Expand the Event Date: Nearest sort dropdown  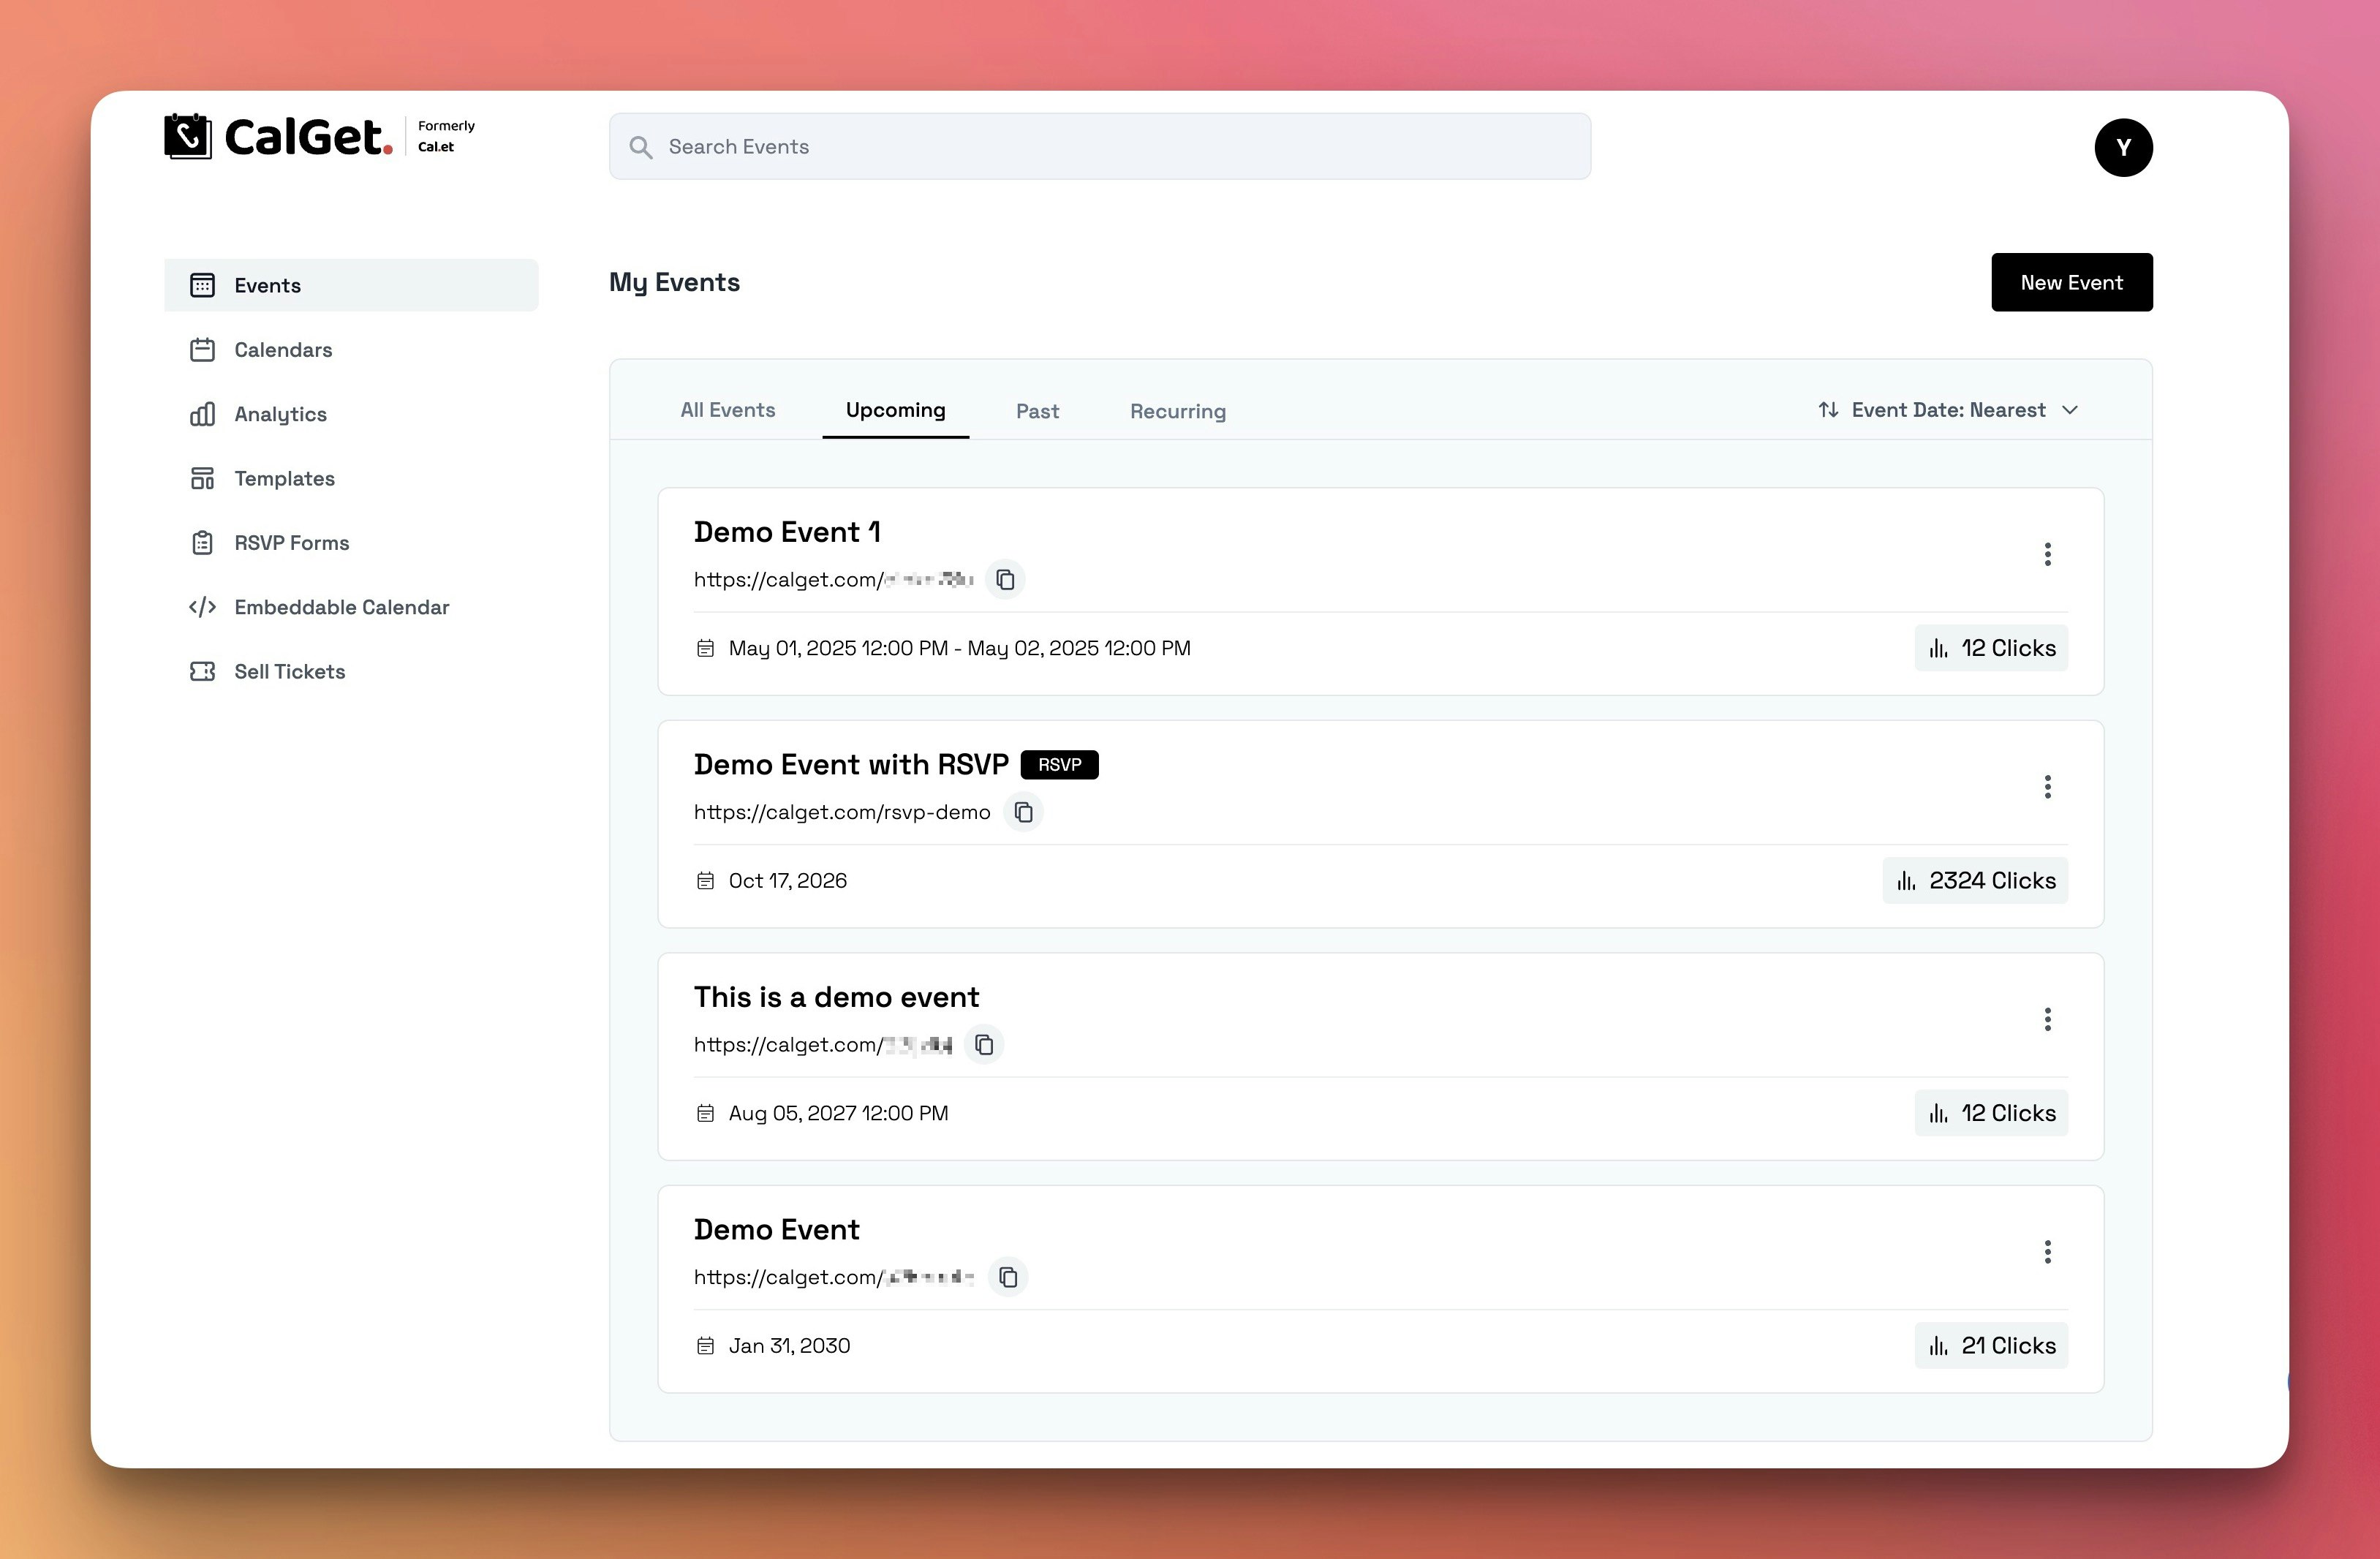pos(1947,410)
